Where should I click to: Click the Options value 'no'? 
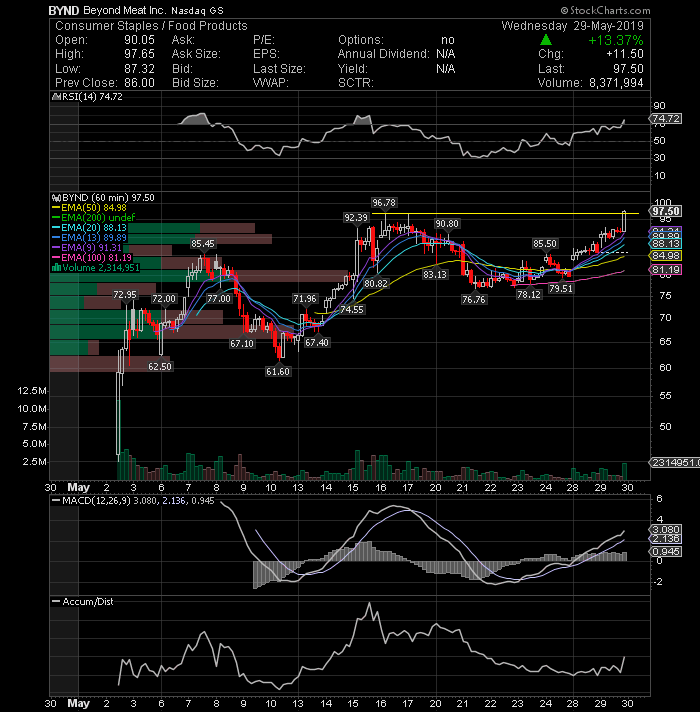[x=448, y=40]
